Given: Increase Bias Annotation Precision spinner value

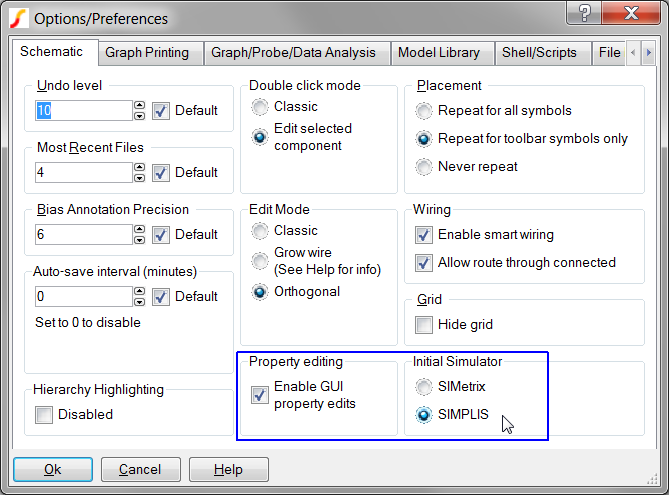Looking at the screenshot, I should pos(139,229).
